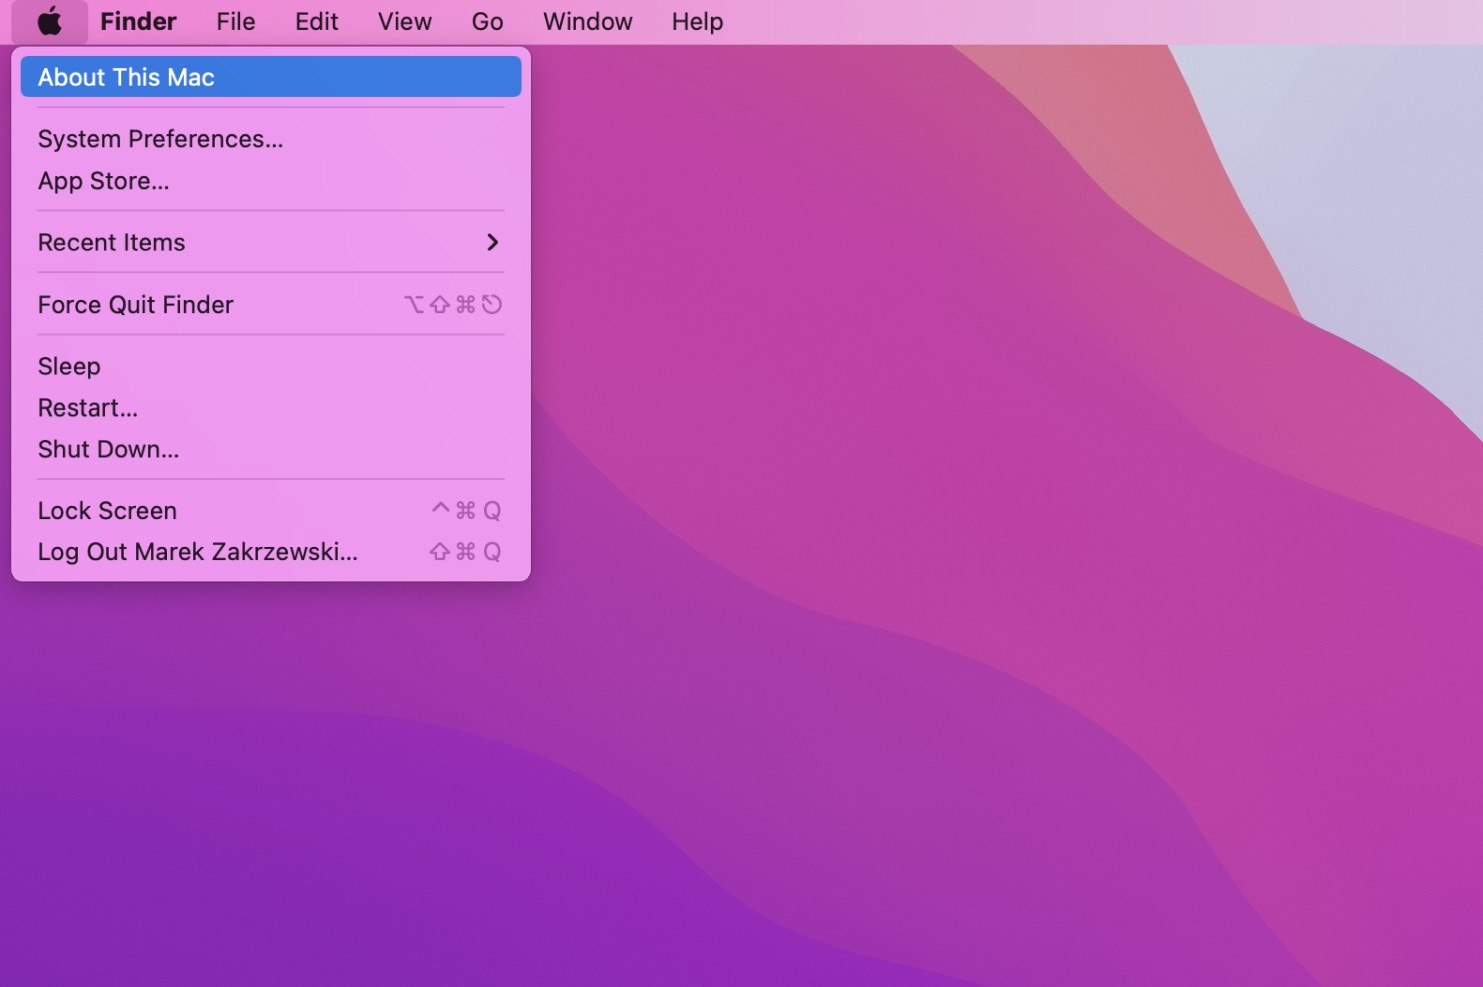This screenshot has height=987, width=1483.
Task: Click the Apple logo menu icon
Action: [x=49, y=21]
